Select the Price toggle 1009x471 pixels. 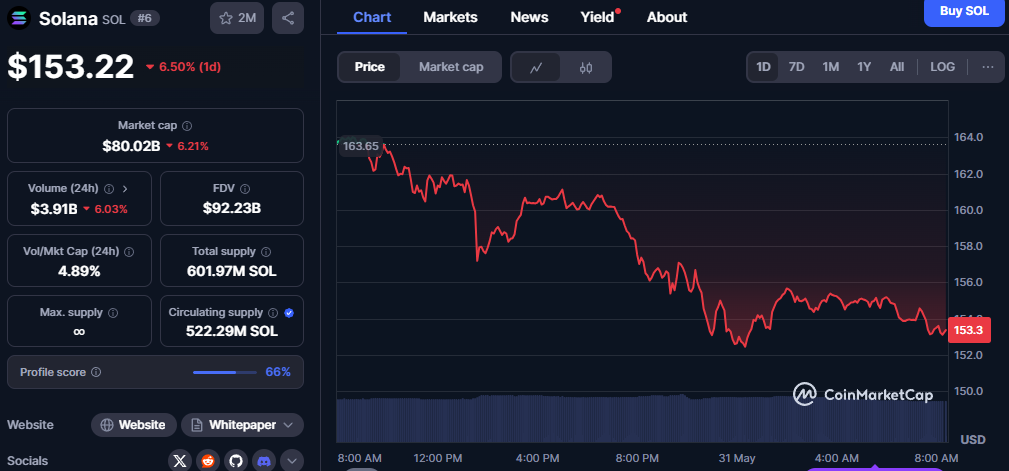tap(369, 67)
